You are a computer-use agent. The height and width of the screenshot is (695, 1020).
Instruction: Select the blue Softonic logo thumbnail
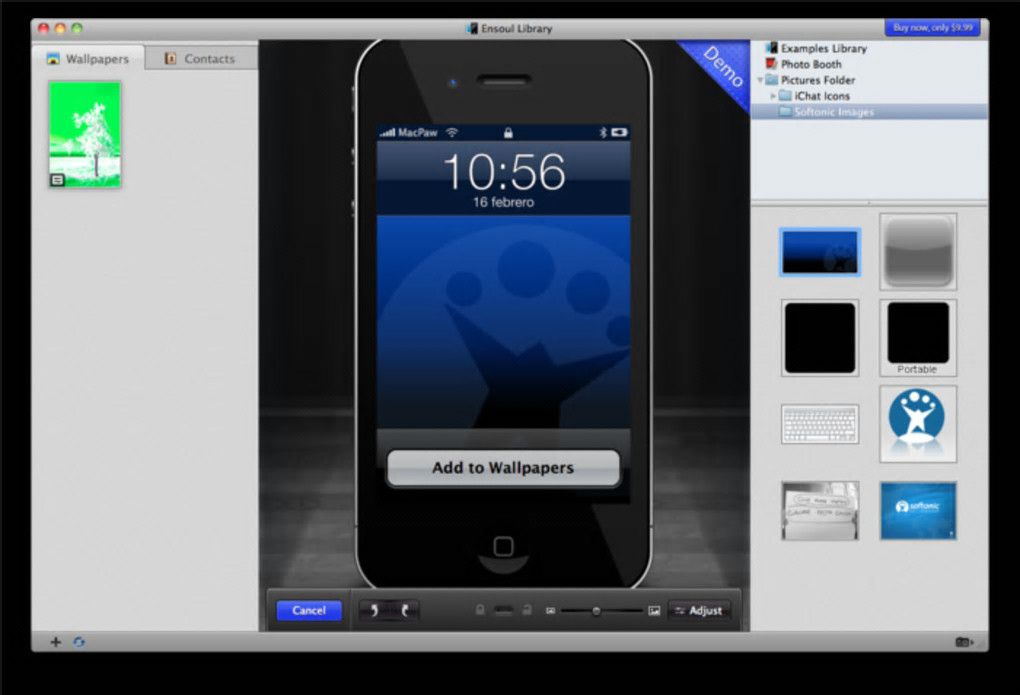[918, 424]
